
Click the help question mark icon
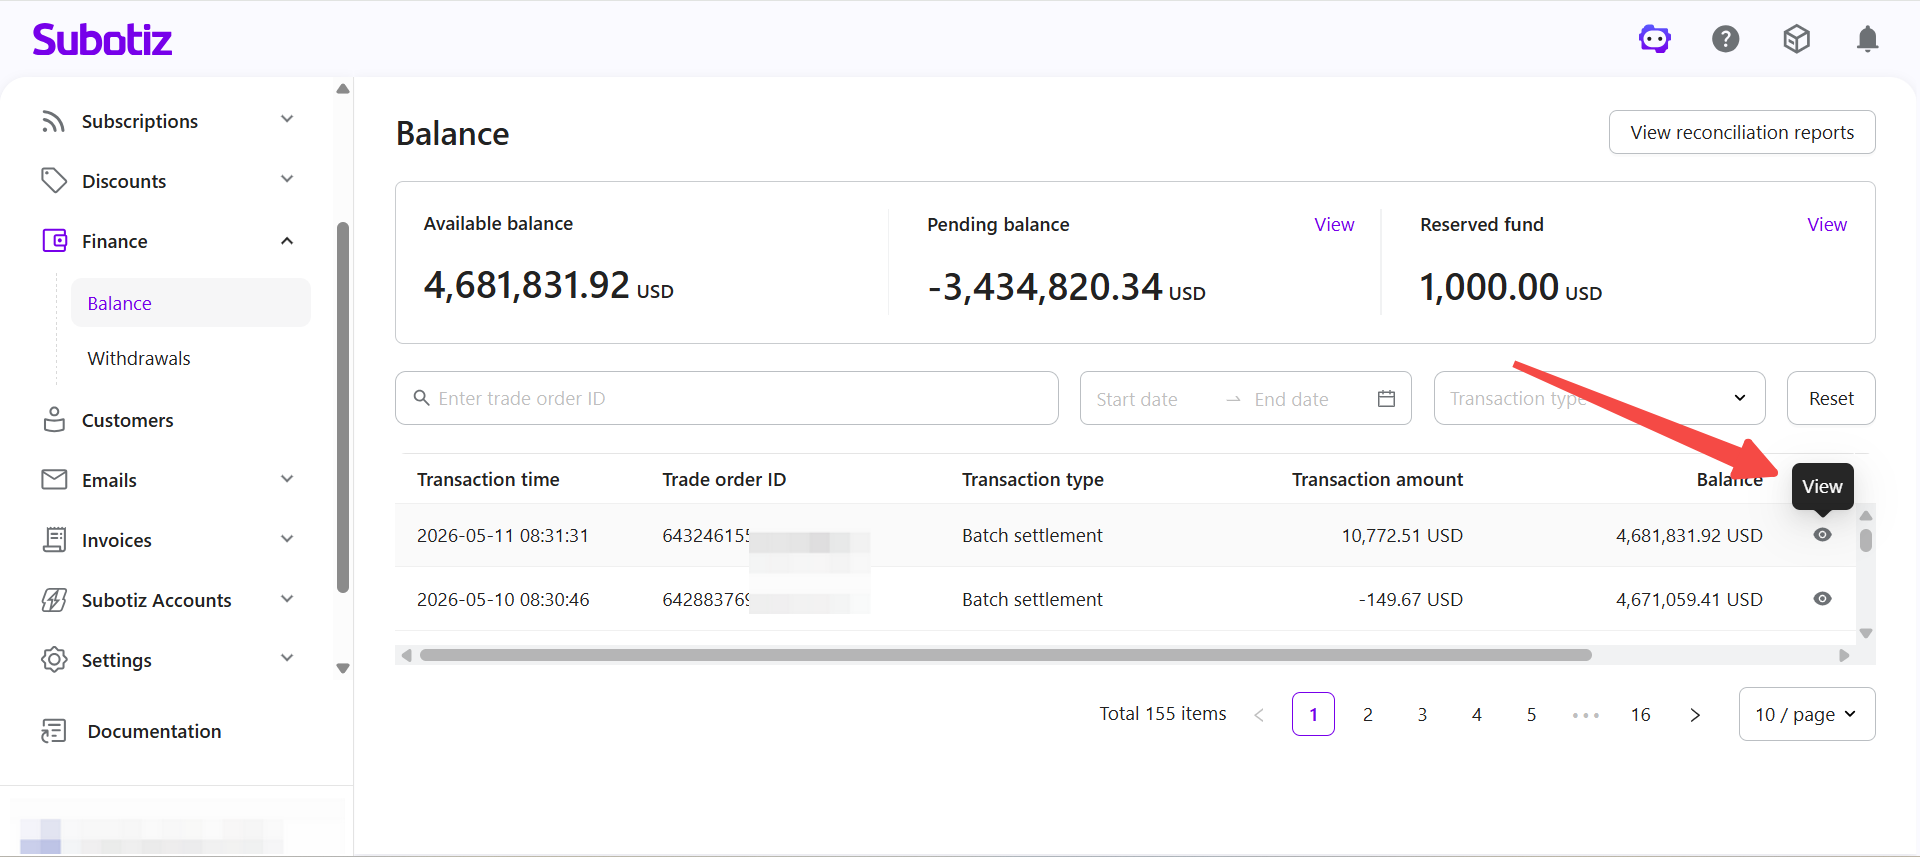click(1726, 39)
